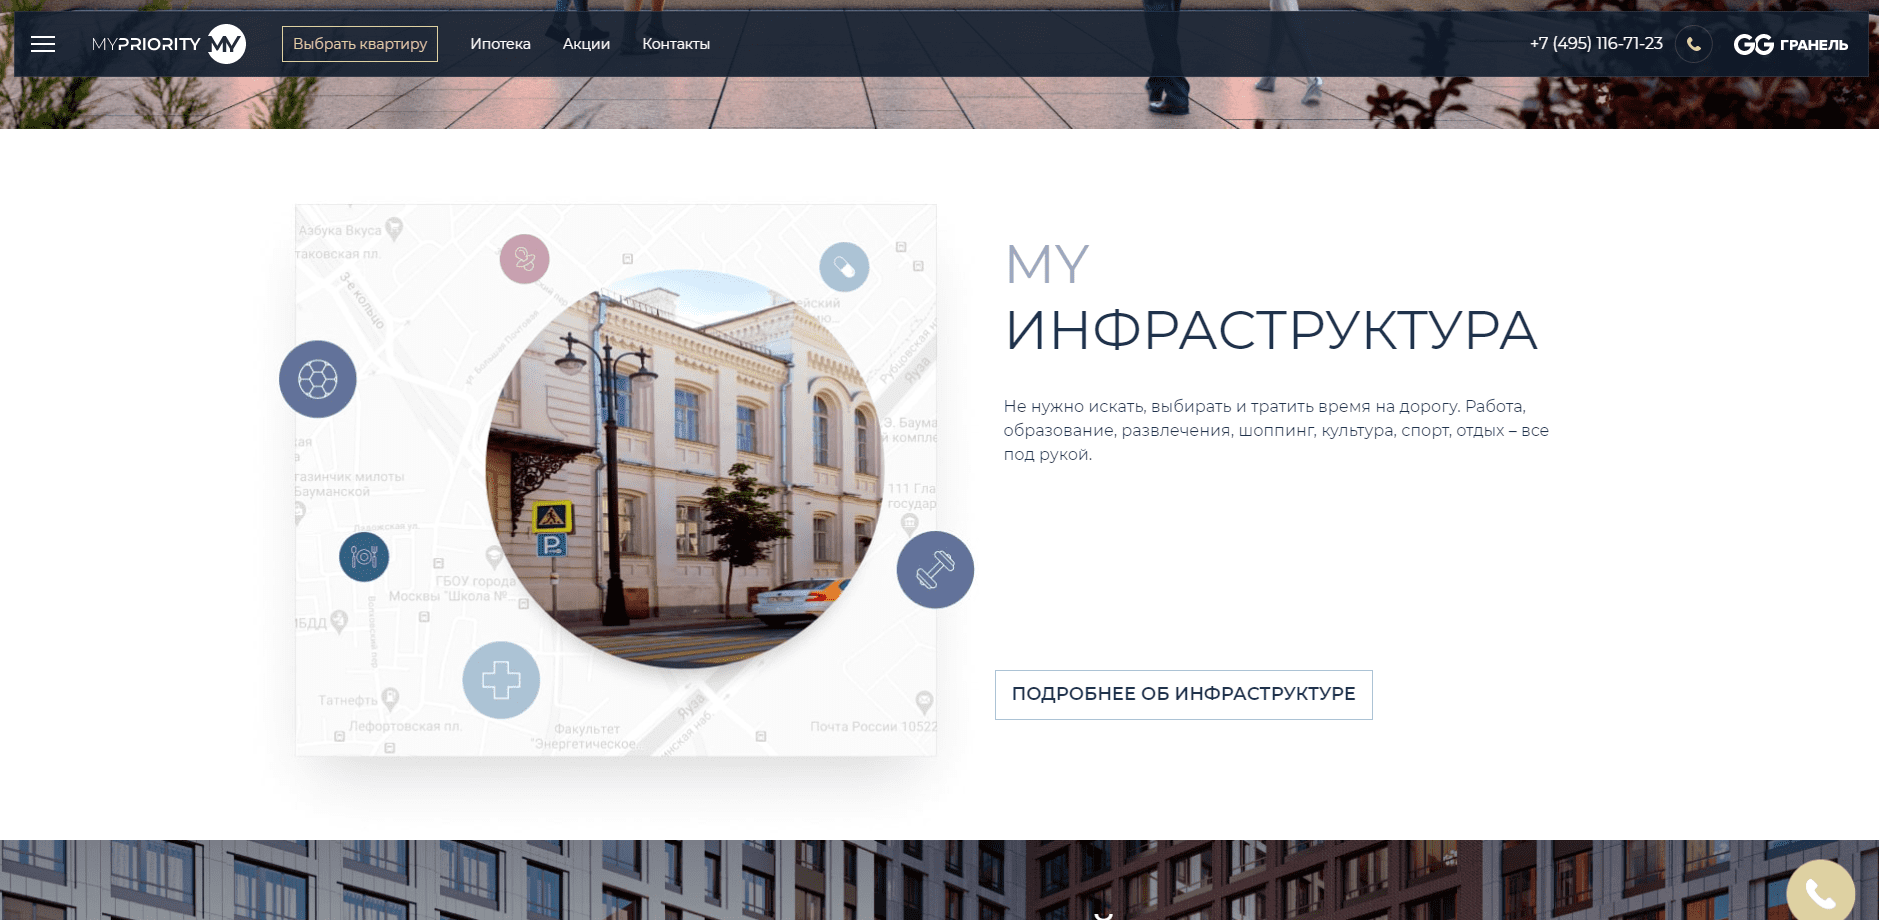Go to the Акции page
Viewport: 1879px width, 920px height.
click(x=586, y=44)
